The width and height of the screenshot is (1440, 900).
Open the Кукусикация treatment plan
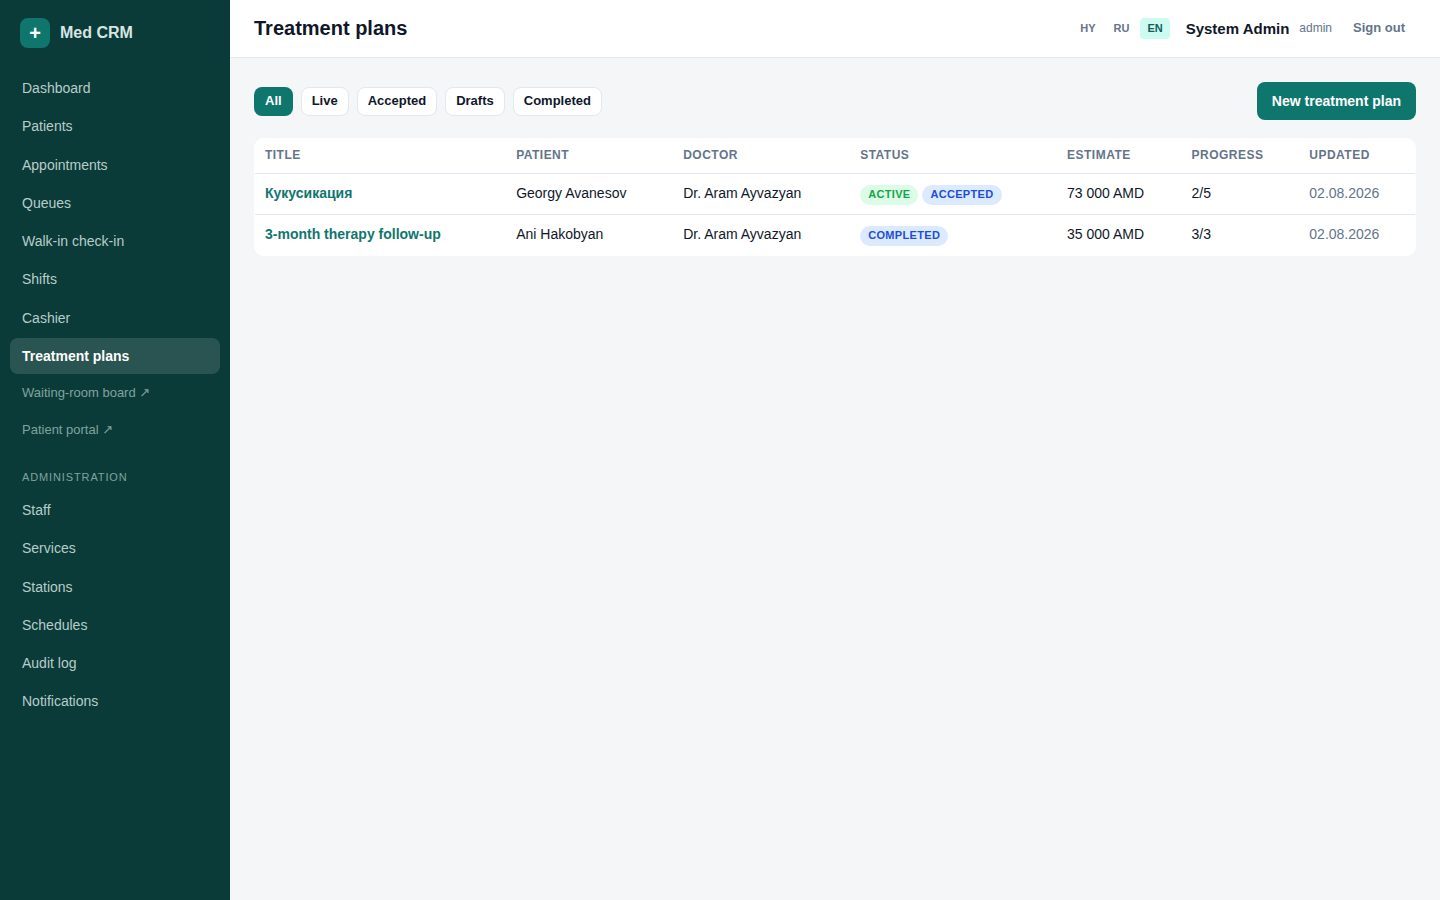(x=308, y=193)
